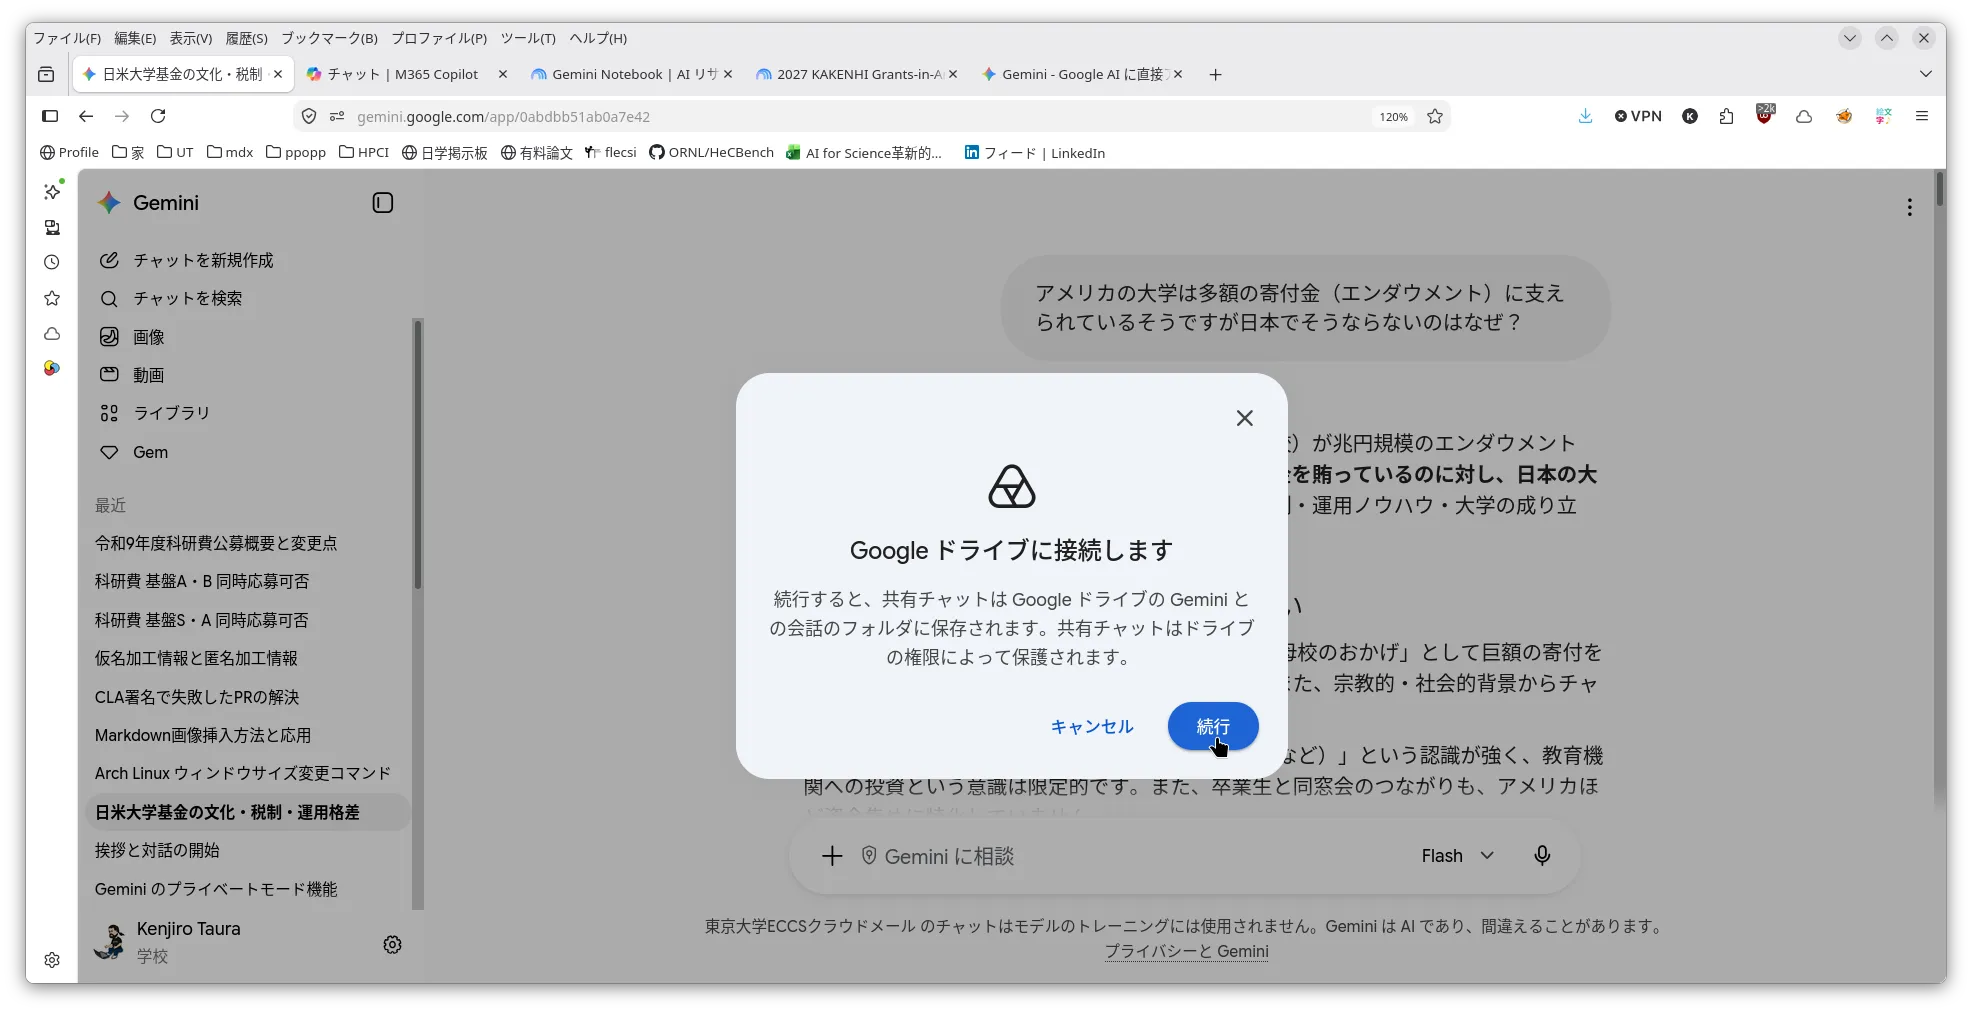
Task: Switch to 2027 KAKENHI Grants-in-Aid tab
Action: coord(858,74)
